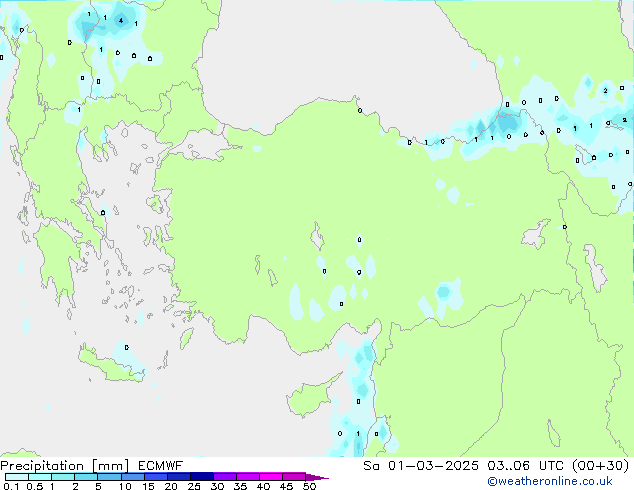Select the 5–10 mm legend color swatch
Image resolution: width=634 pixels, height=490 pixels.
pos(109,477)
